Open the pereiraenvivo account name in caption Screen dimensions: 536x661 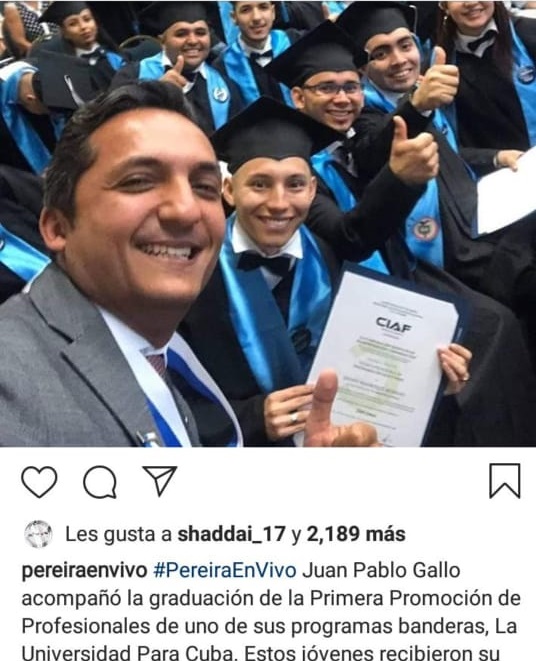coord(84,571)
